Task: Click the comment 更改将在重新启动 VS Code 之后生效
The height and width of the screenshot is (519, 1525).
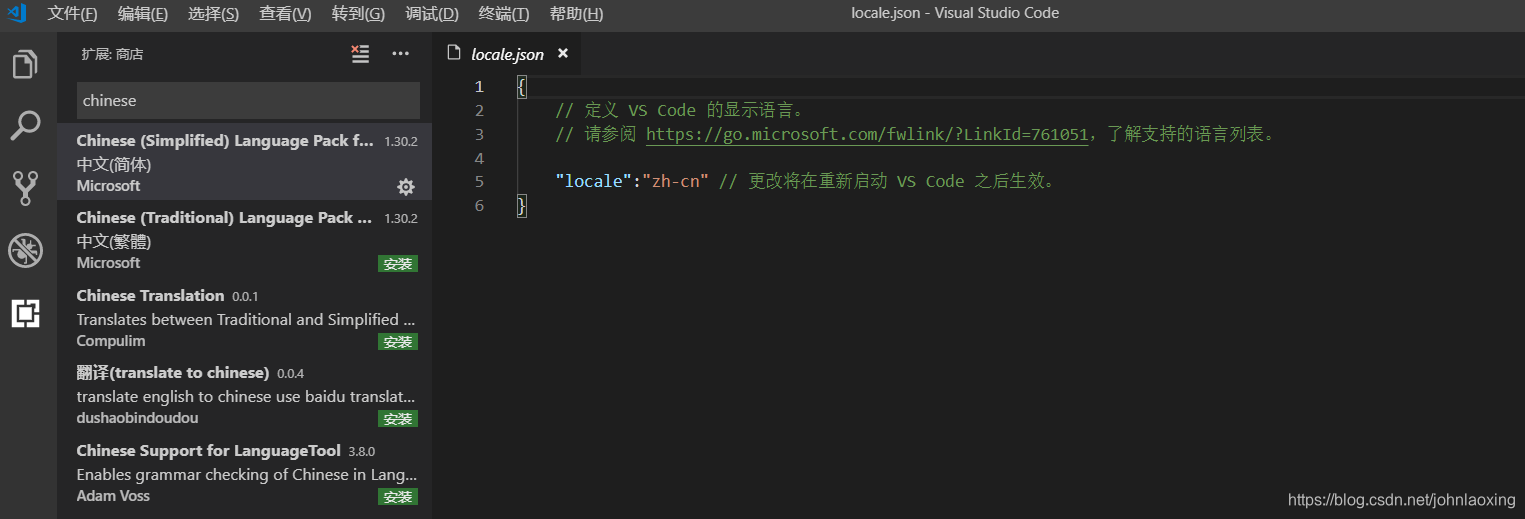Action: click(x=887, y=181)
